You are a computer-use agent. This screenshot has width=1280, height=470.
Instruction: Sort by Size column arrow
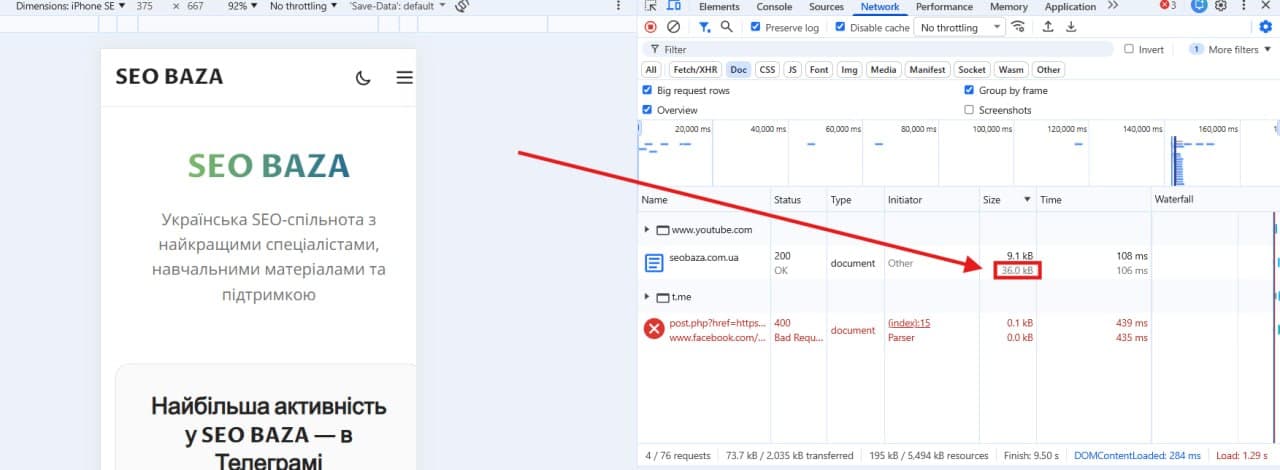pyautogui.click(x=1026, y=200)
